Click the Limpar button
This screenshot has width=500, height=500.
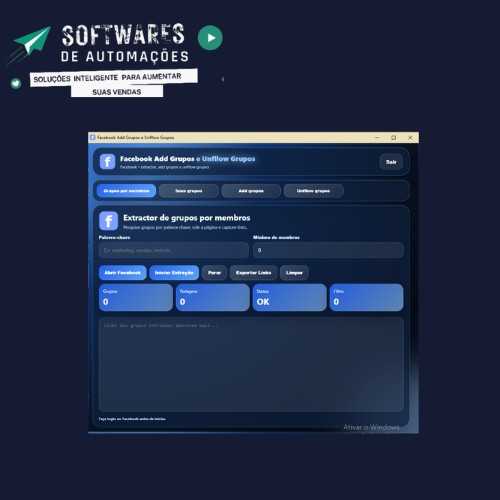click(294, 273)
